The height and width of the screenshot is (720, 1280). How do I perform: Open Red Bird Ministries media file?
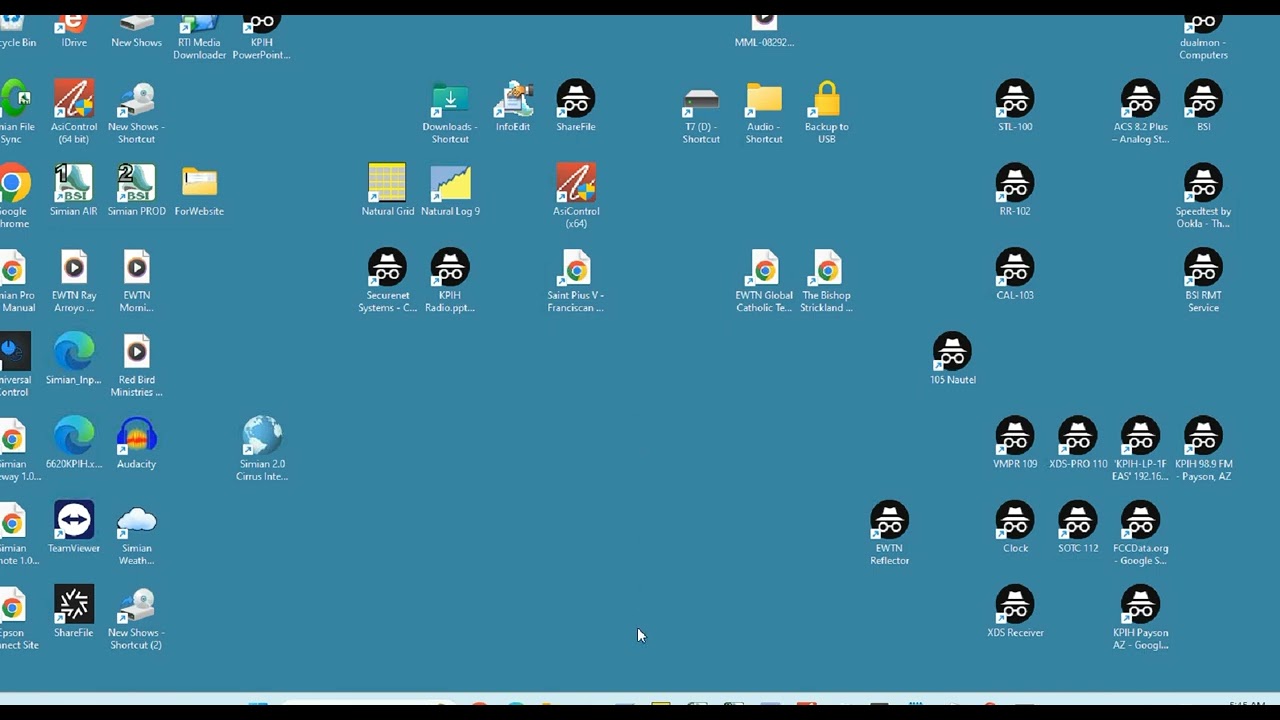tap(136, 365)
